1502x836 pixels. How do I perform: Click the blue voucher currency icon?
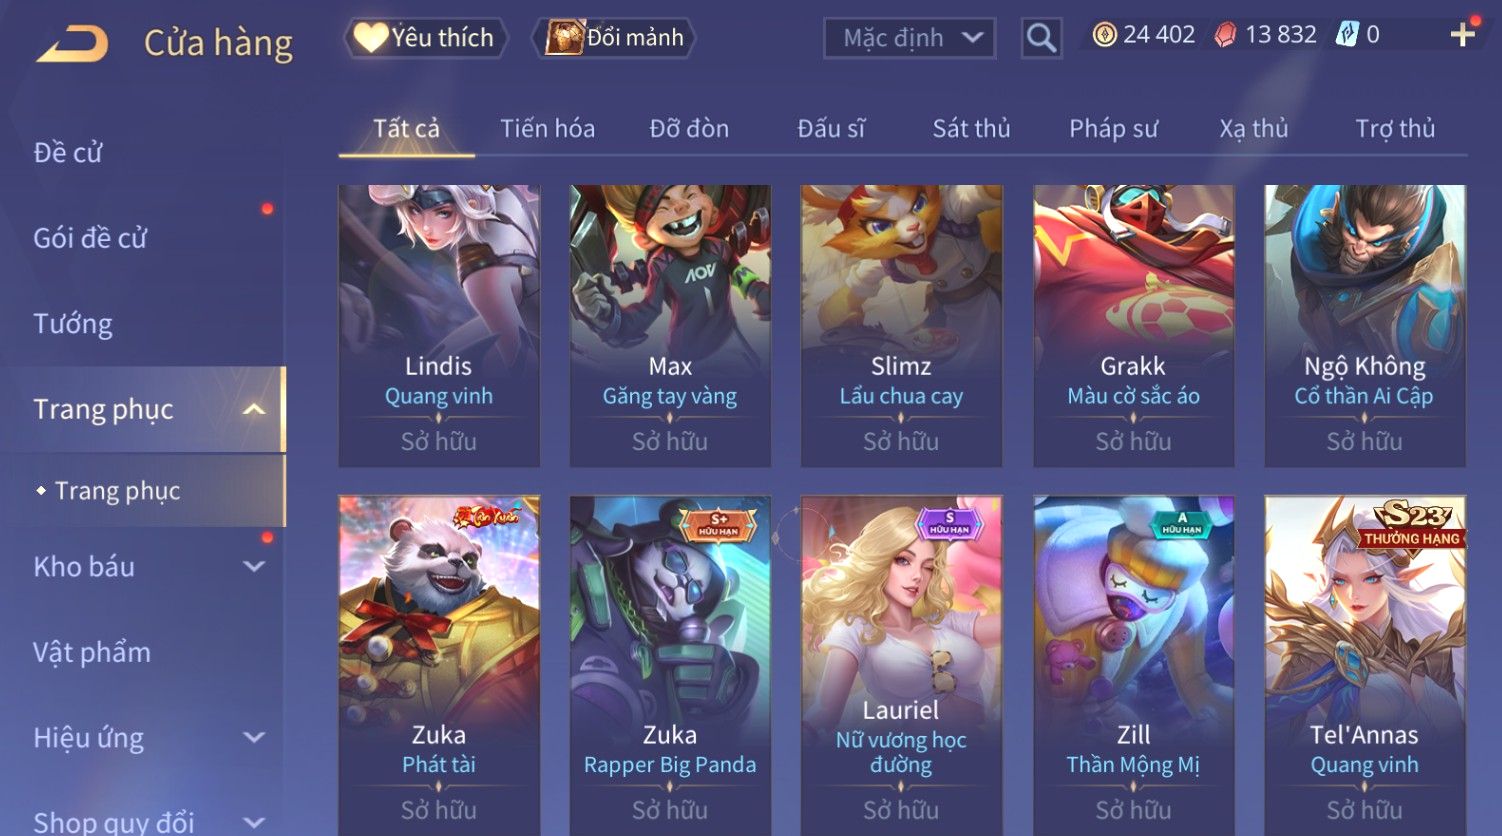(1347, 35)
